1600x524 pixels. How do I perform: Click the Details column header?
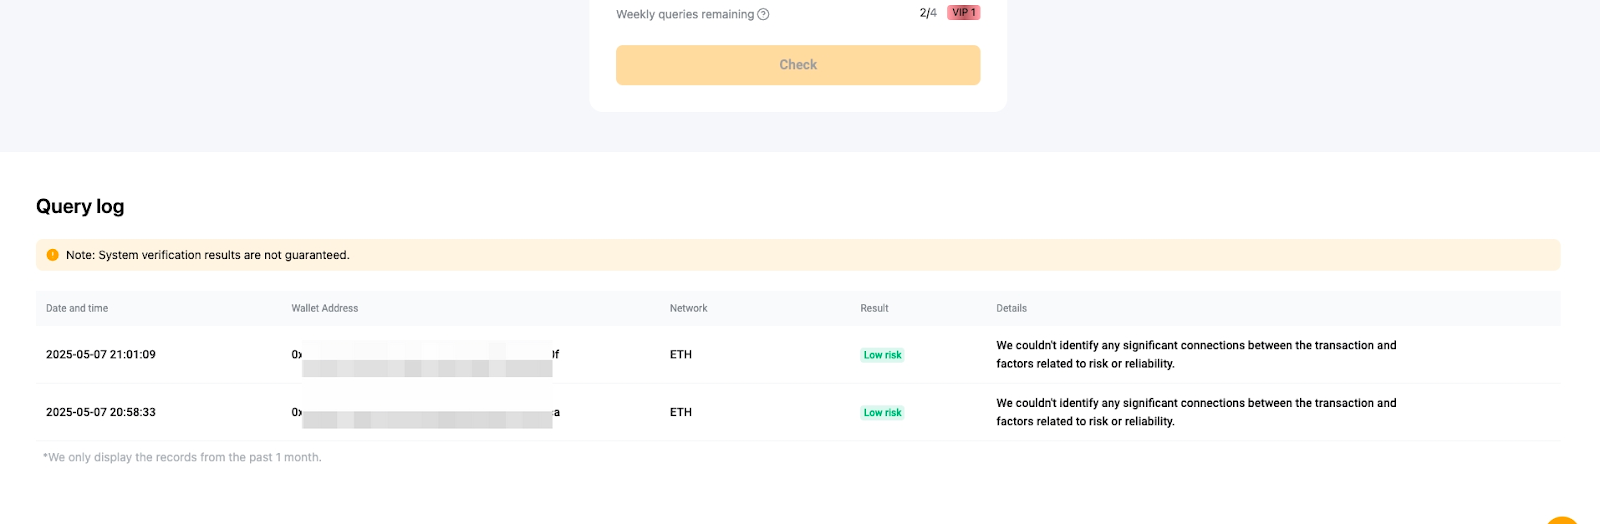pos(1011,308)
